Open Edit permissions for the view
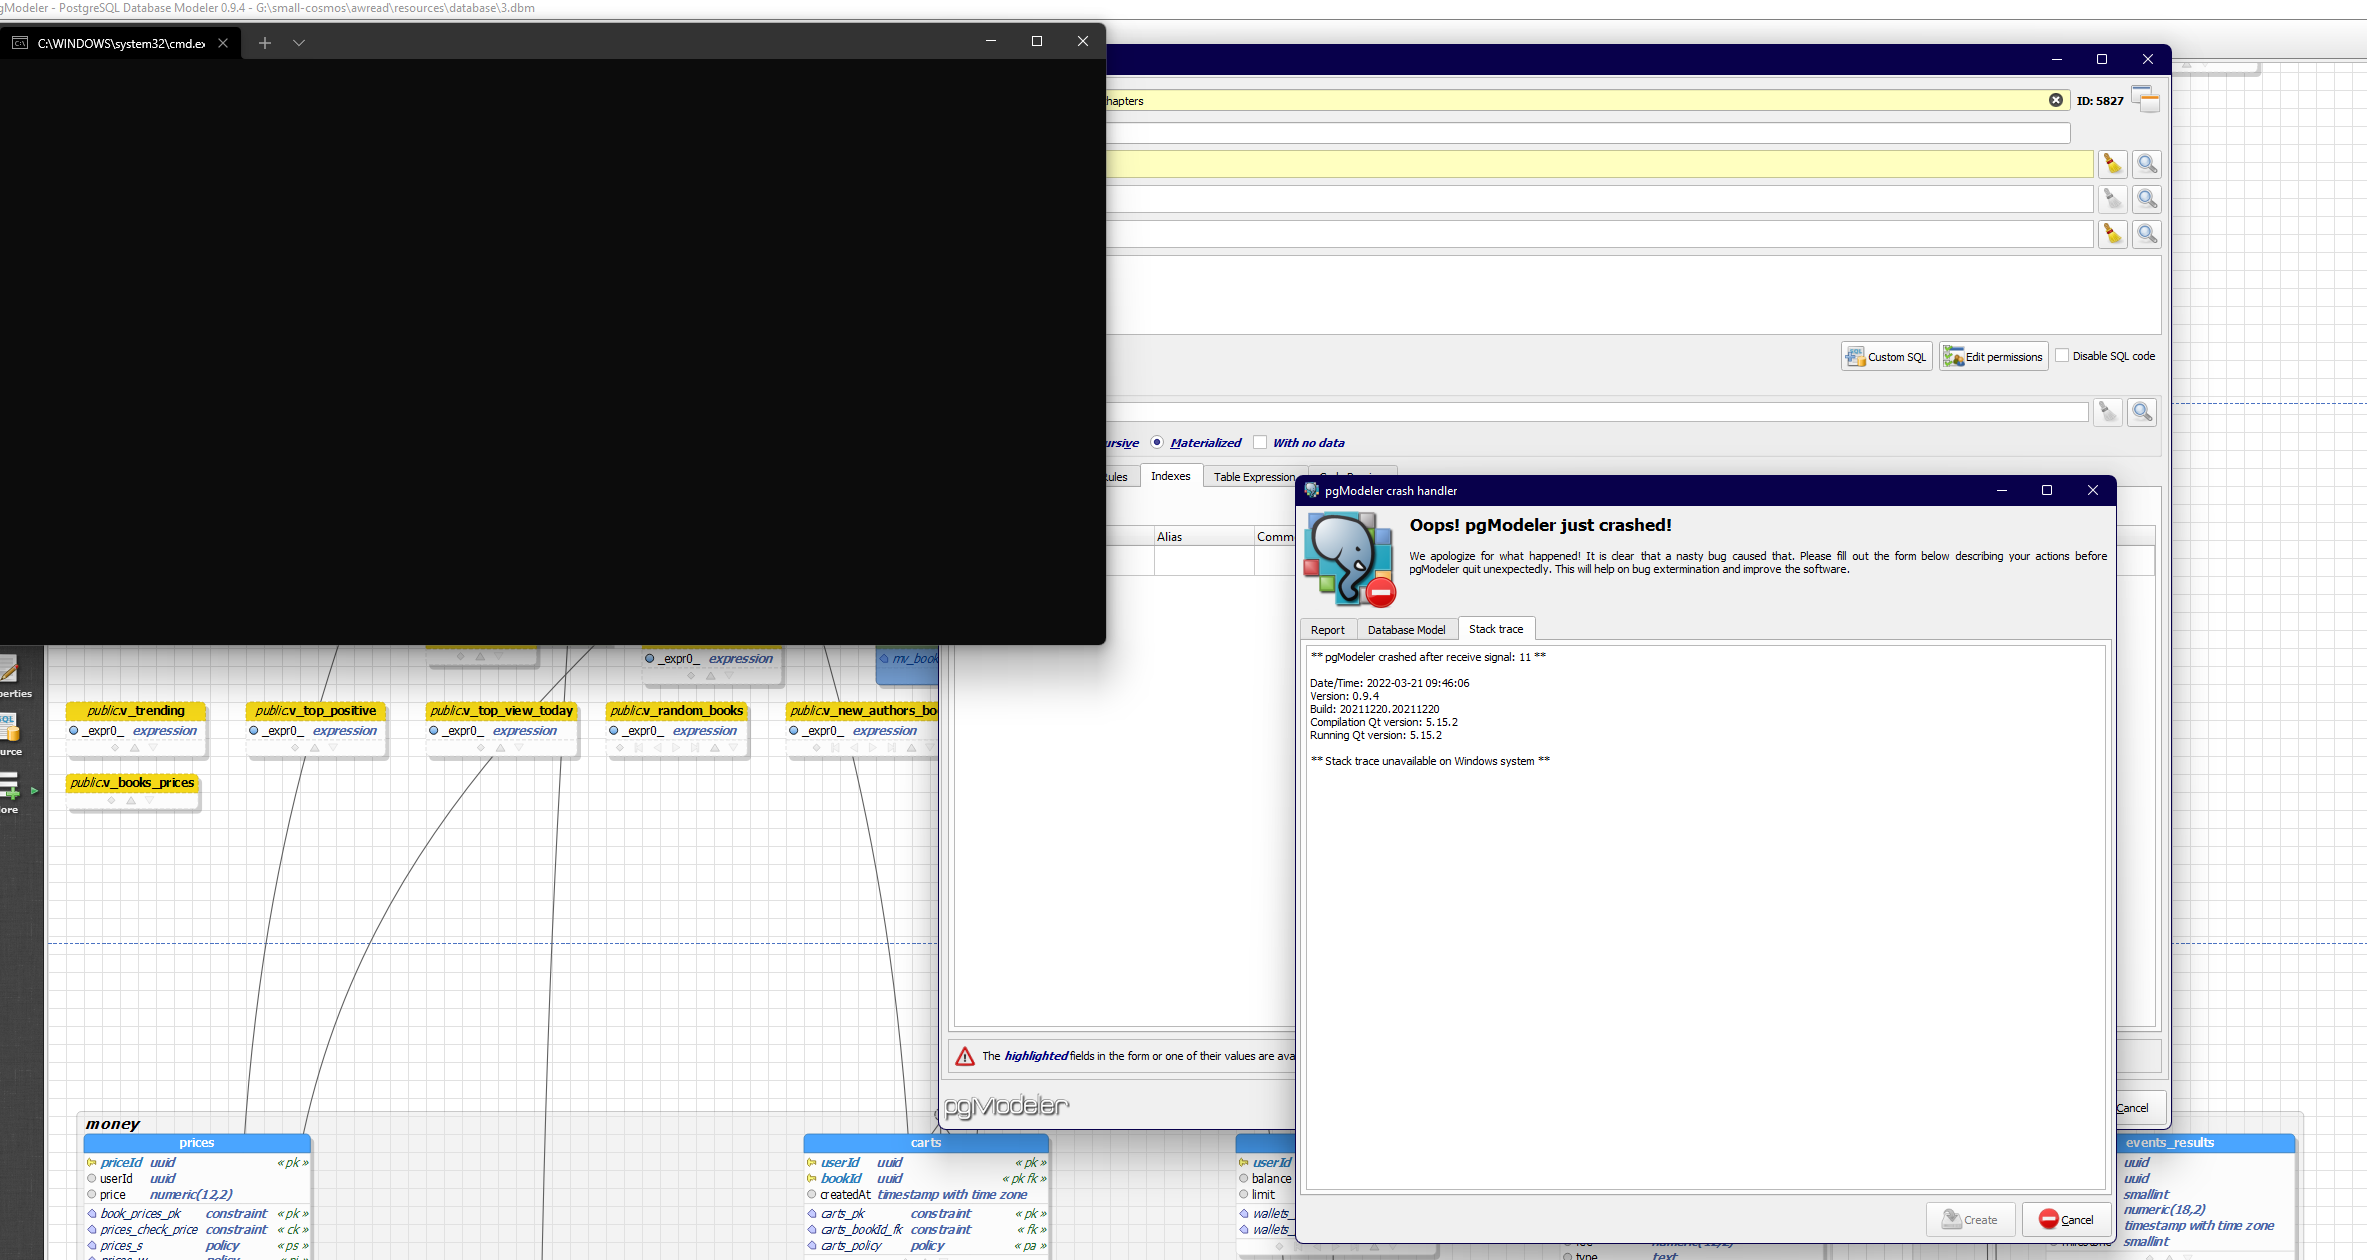 [x=1992, y=356]
